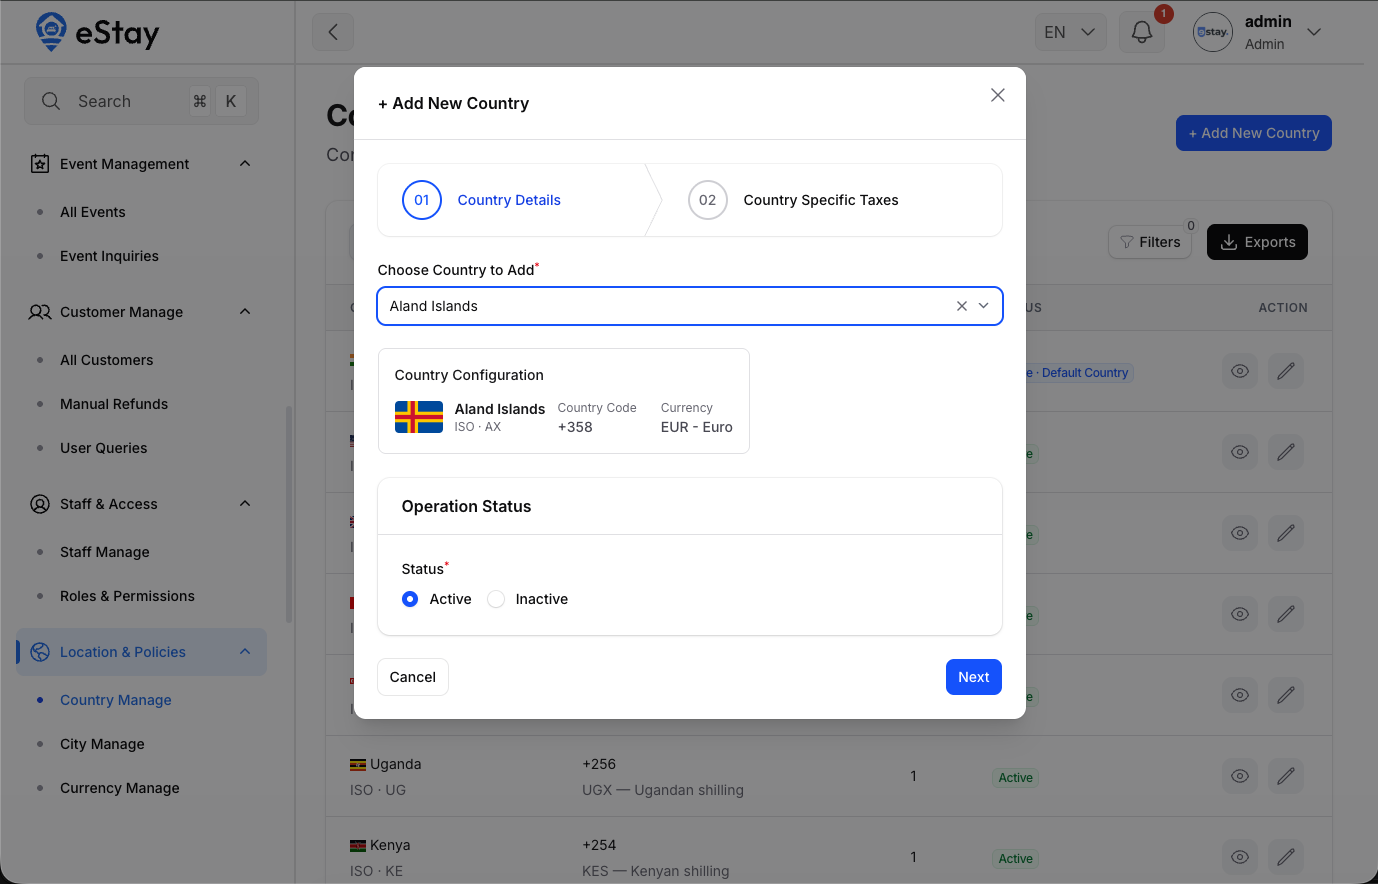The height and width of the screenshot is (884, 1378).
Task: Open Event Inquiries menu item
Action: (x=109, y=256)
